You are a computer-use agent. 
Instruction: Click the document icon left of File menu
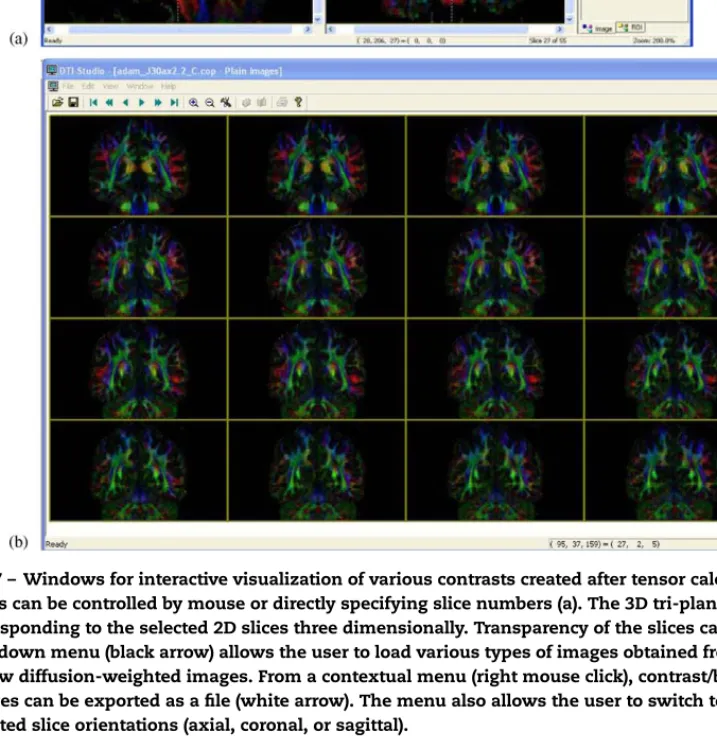(53, 86)
